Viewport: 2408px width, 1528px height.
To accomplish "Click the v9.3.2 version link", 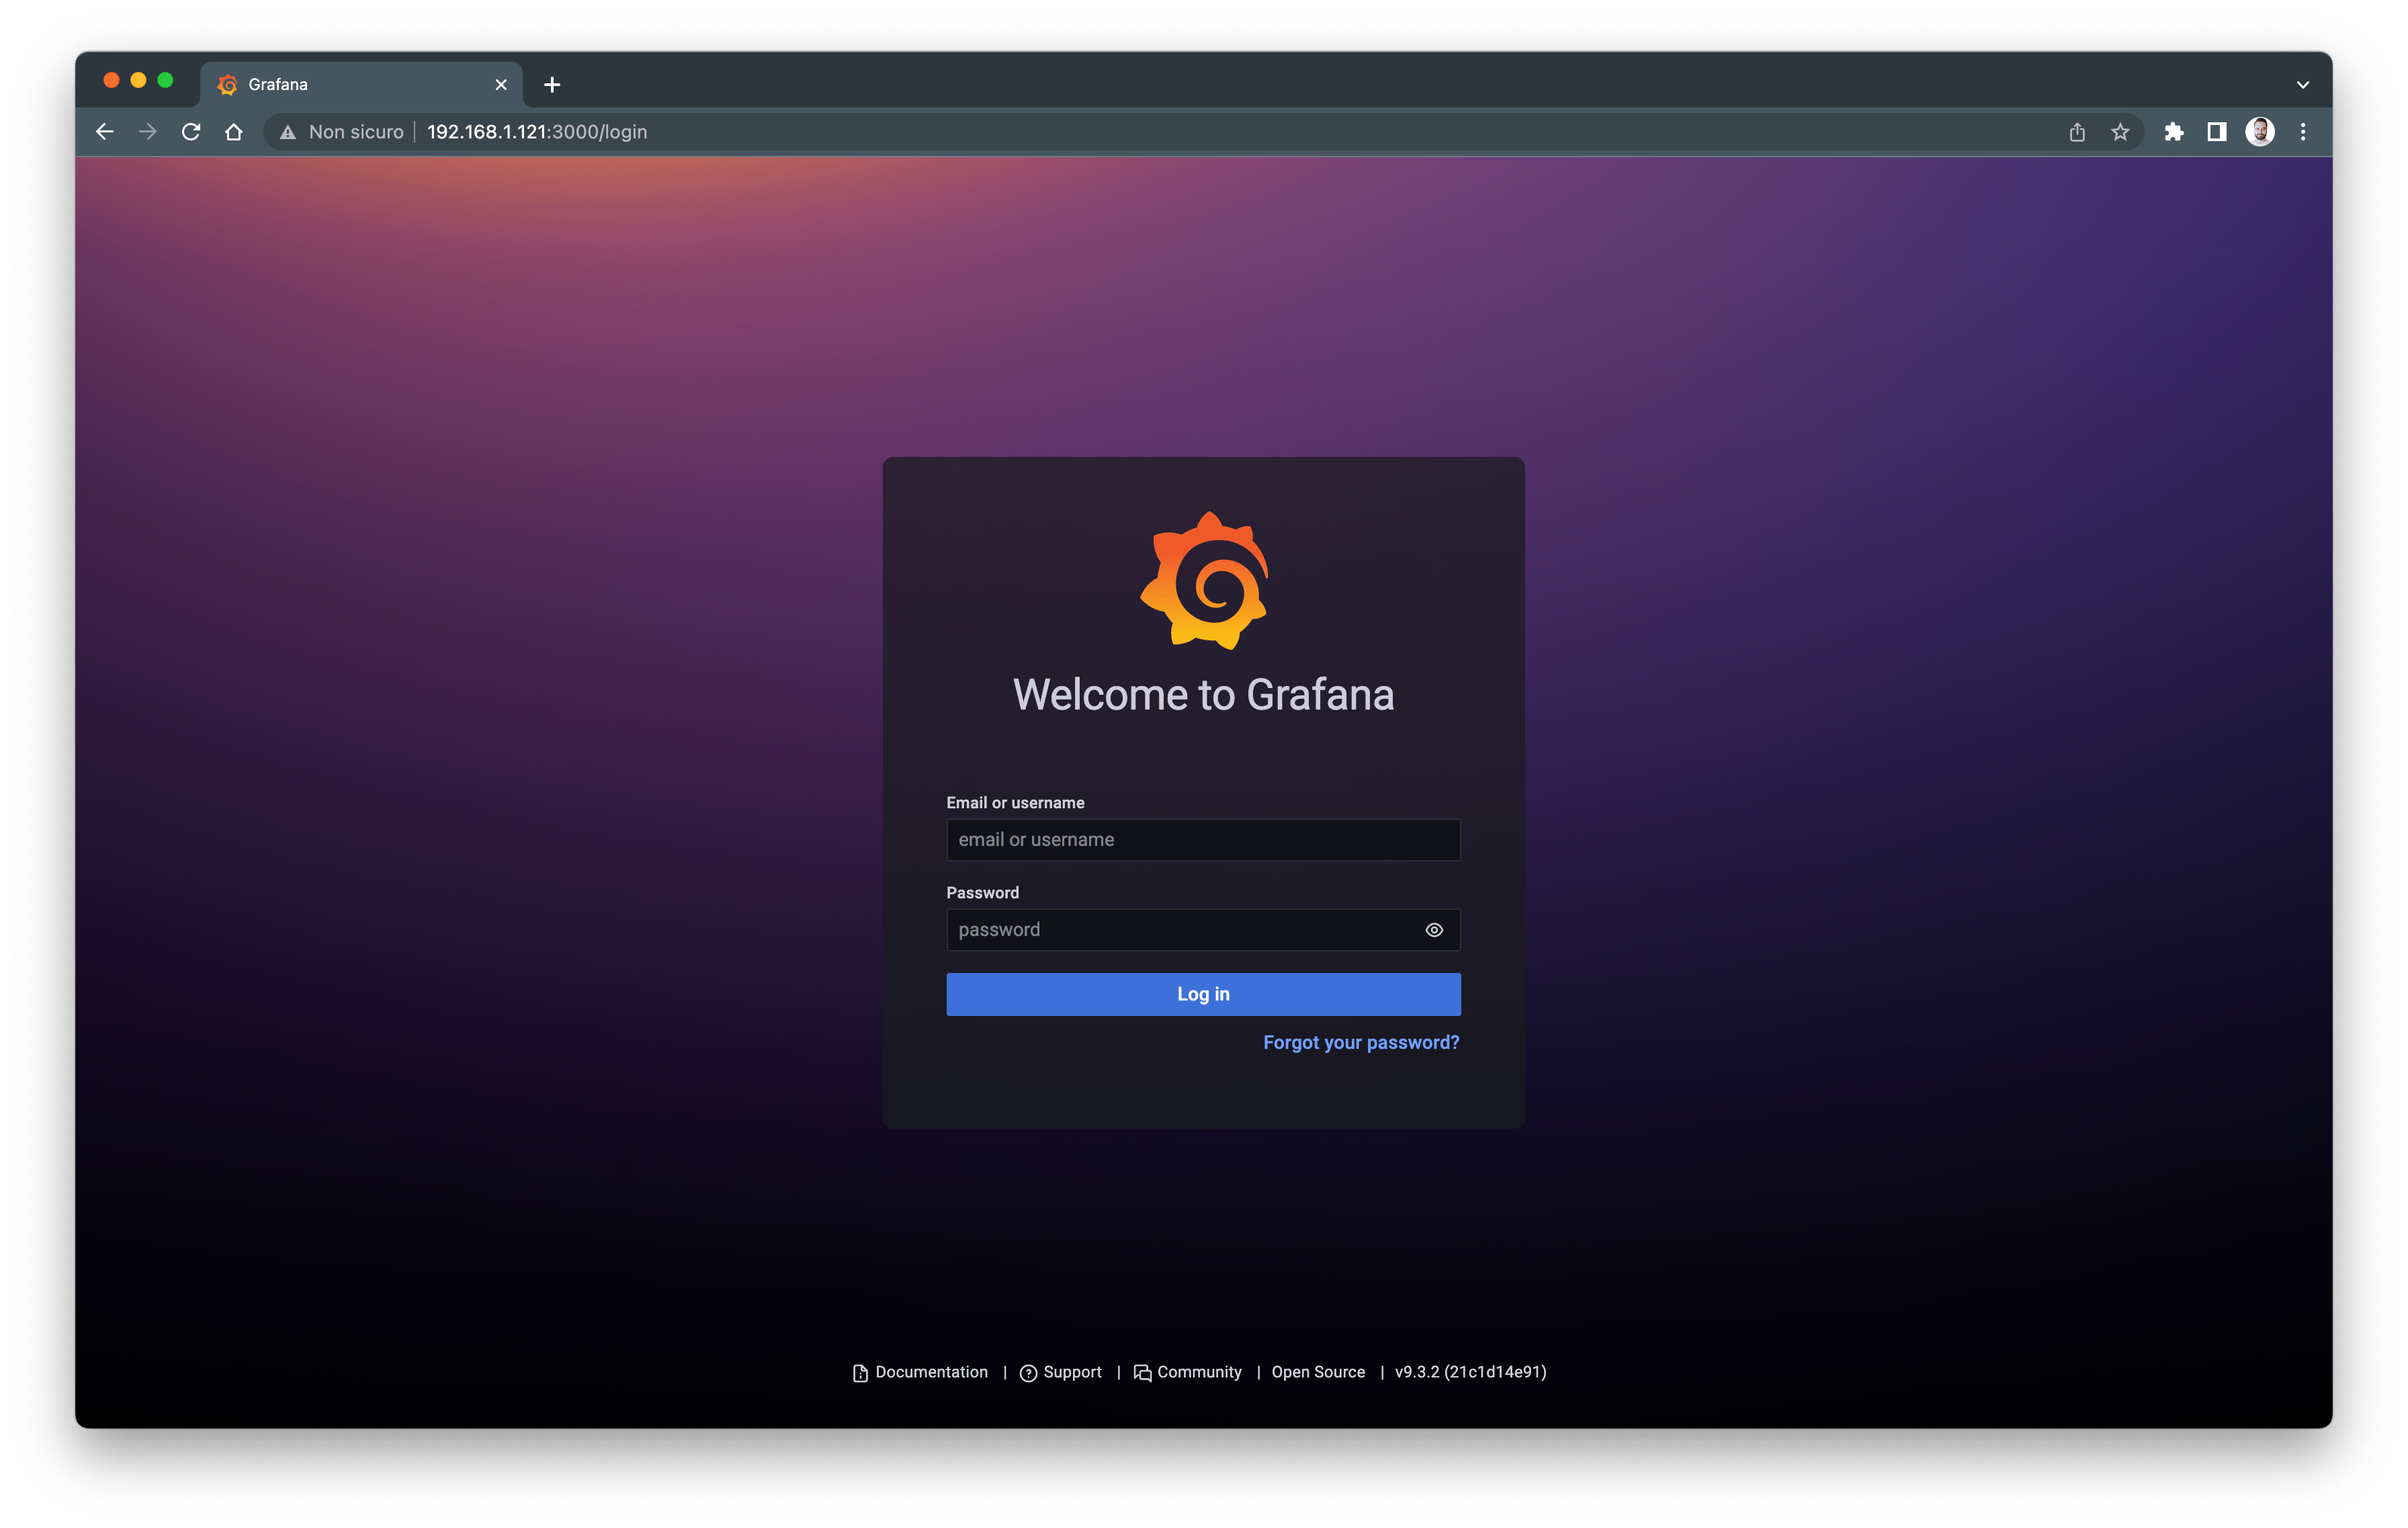I will 1470,1372.
